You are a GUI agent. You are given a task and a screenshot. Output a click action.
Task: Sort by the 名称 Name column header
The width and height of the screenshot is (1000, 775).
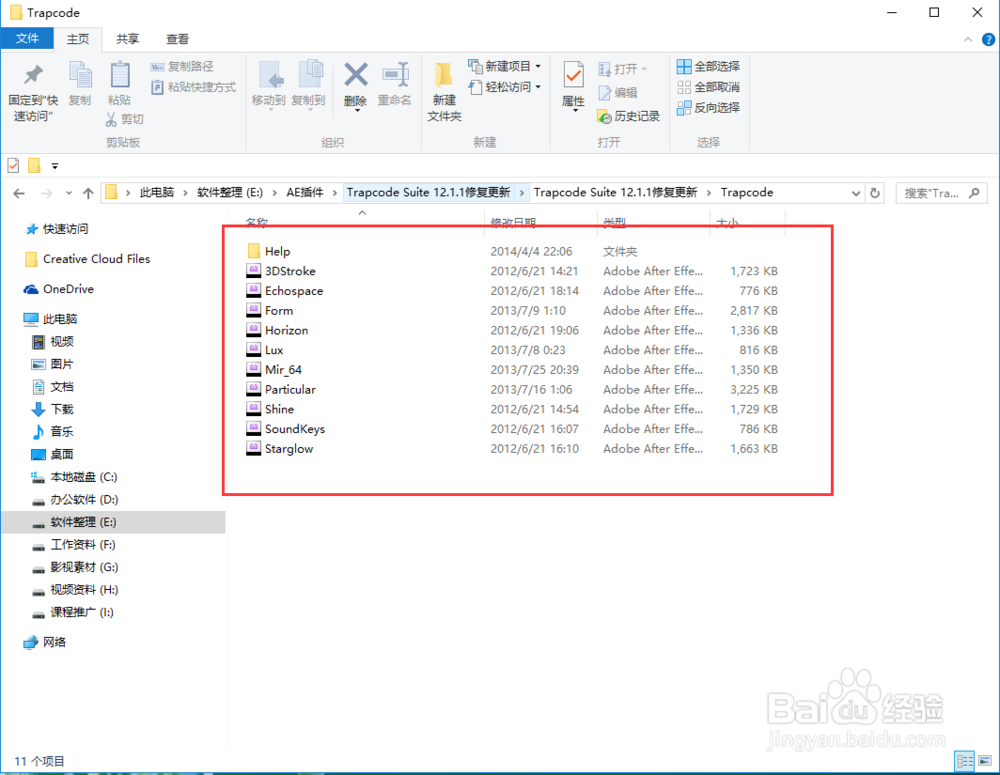pos(256,222)
